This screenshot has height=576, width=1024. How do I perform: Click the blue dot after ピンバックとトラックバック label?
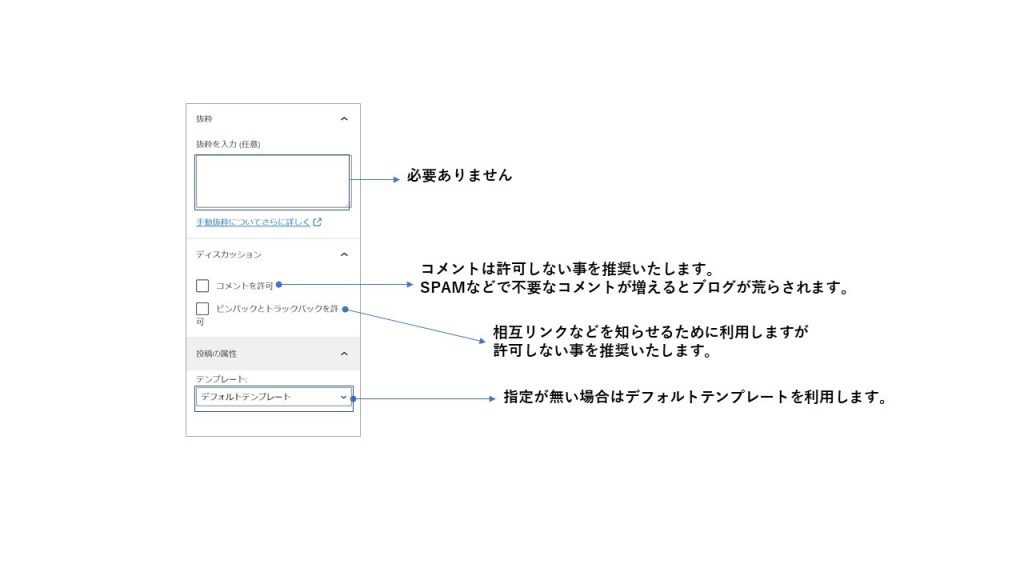click(x=345, y=309)
